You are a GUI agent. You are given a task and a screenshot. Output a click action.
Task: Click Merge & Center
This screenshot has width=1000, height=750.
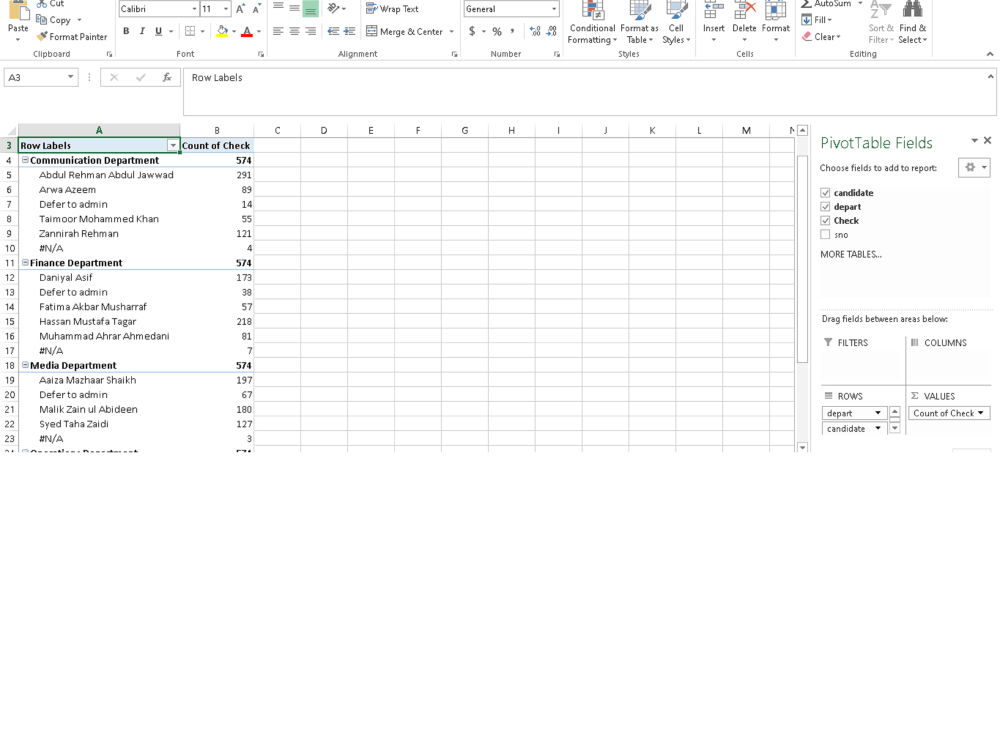[x=405, y=31]
